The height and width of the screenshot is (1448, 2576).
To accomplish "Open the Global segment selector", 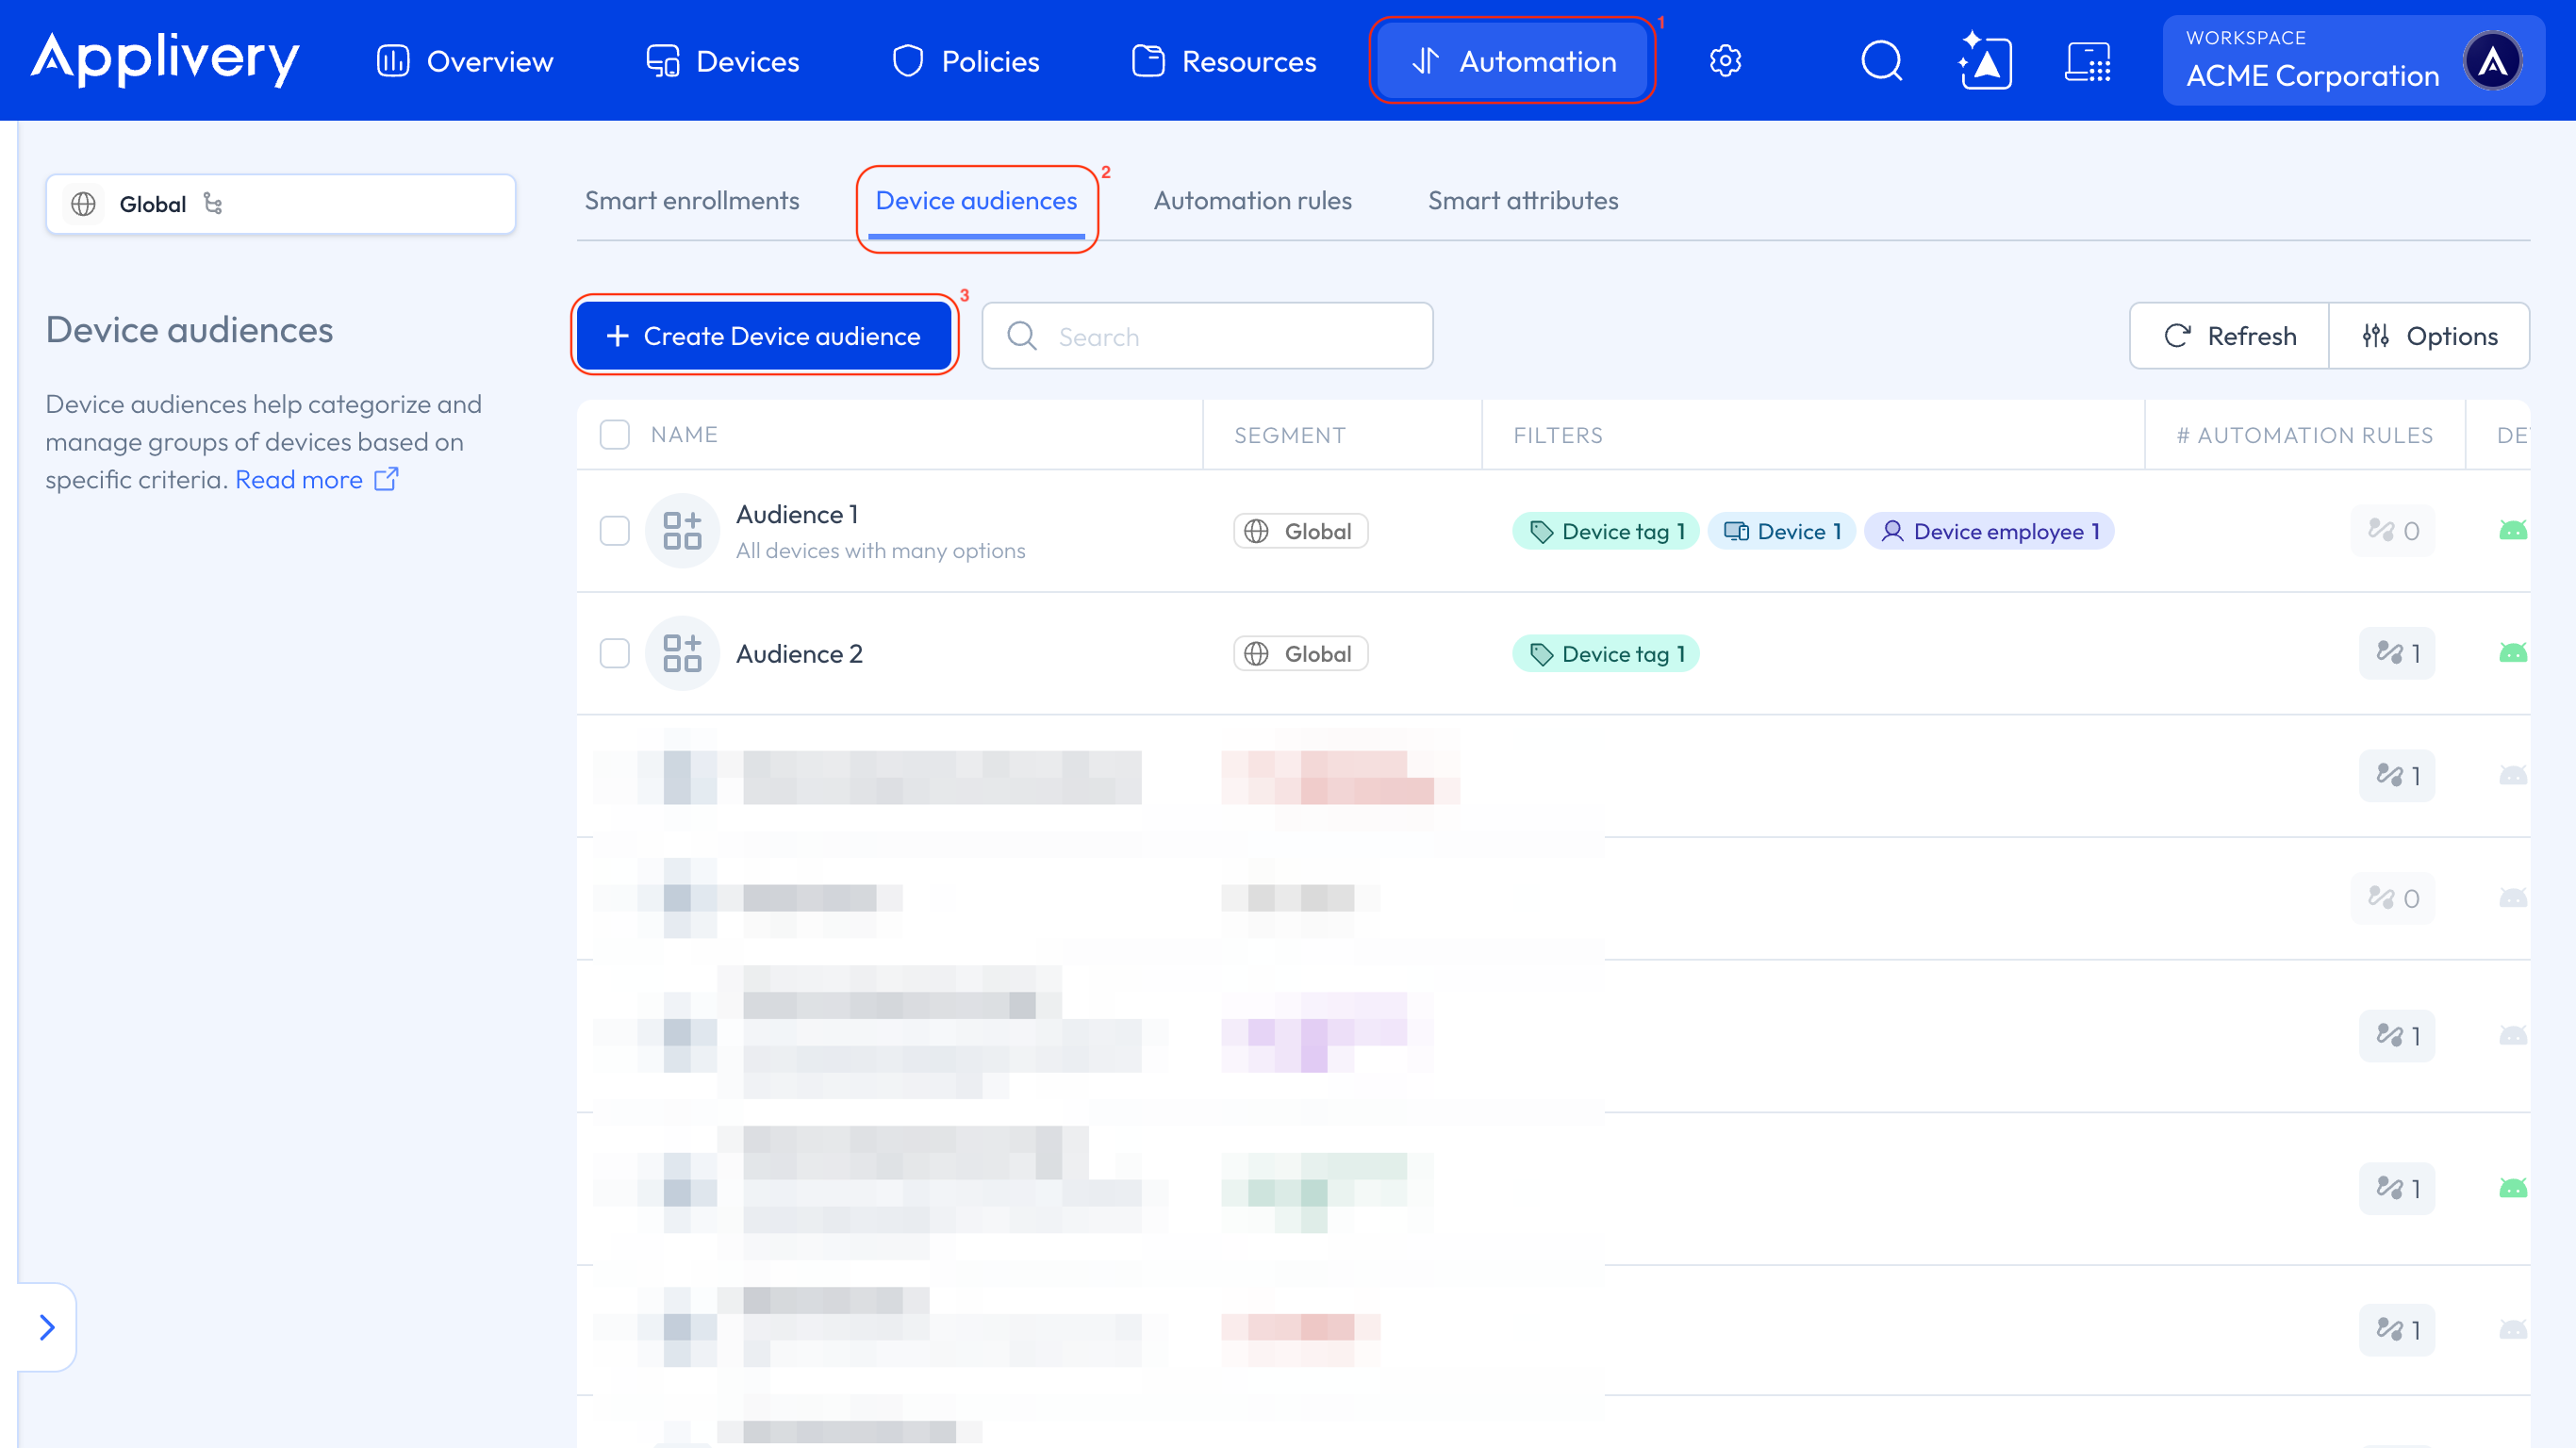I will pos(281,204).
